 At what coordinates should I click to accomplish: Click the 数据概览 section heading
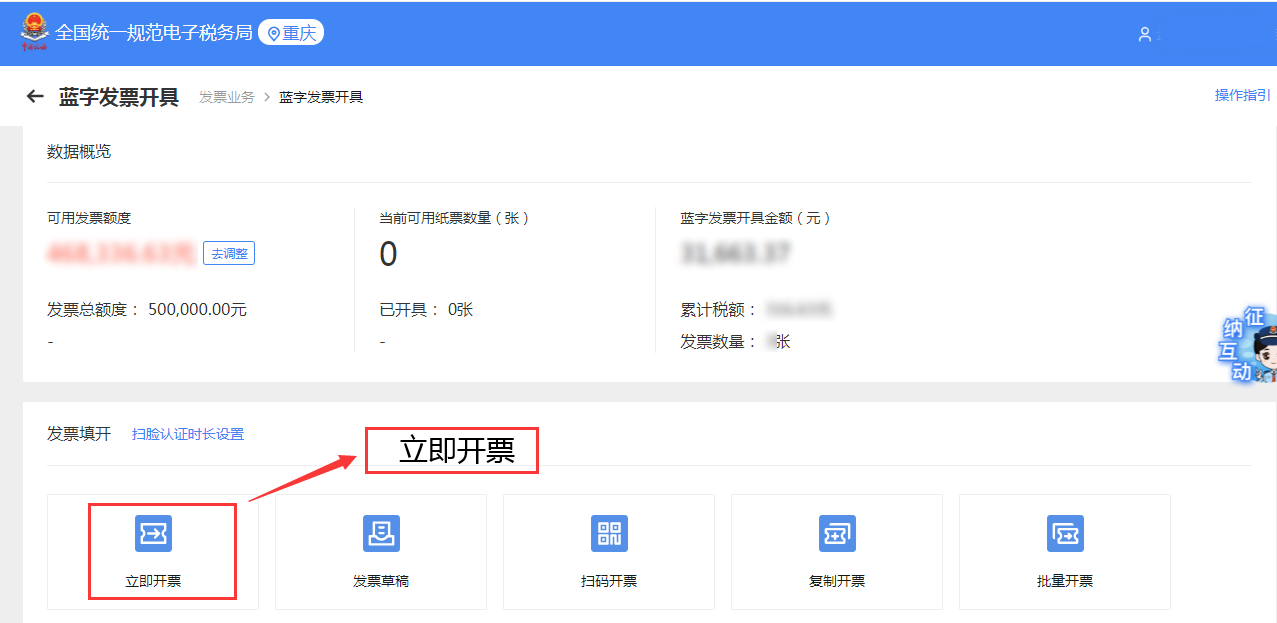point(79,152)
